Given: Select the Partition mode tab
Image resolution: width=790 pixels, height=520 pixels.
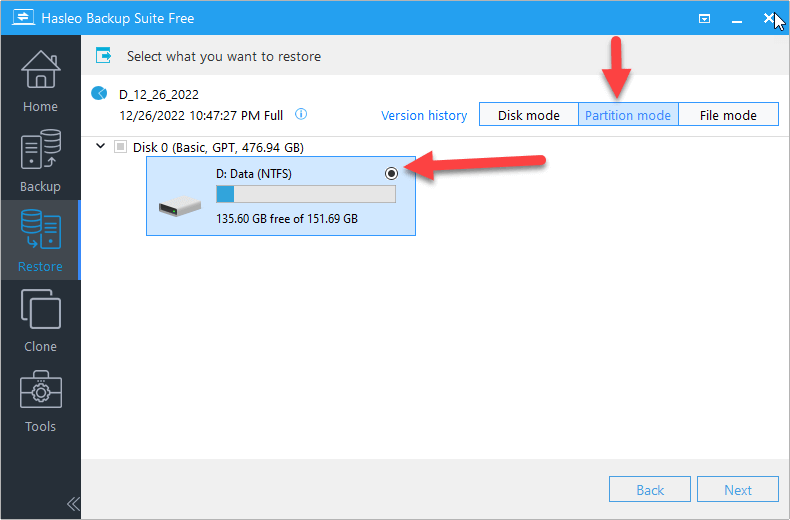Looking at the screenshot, I should pos(628,115).
